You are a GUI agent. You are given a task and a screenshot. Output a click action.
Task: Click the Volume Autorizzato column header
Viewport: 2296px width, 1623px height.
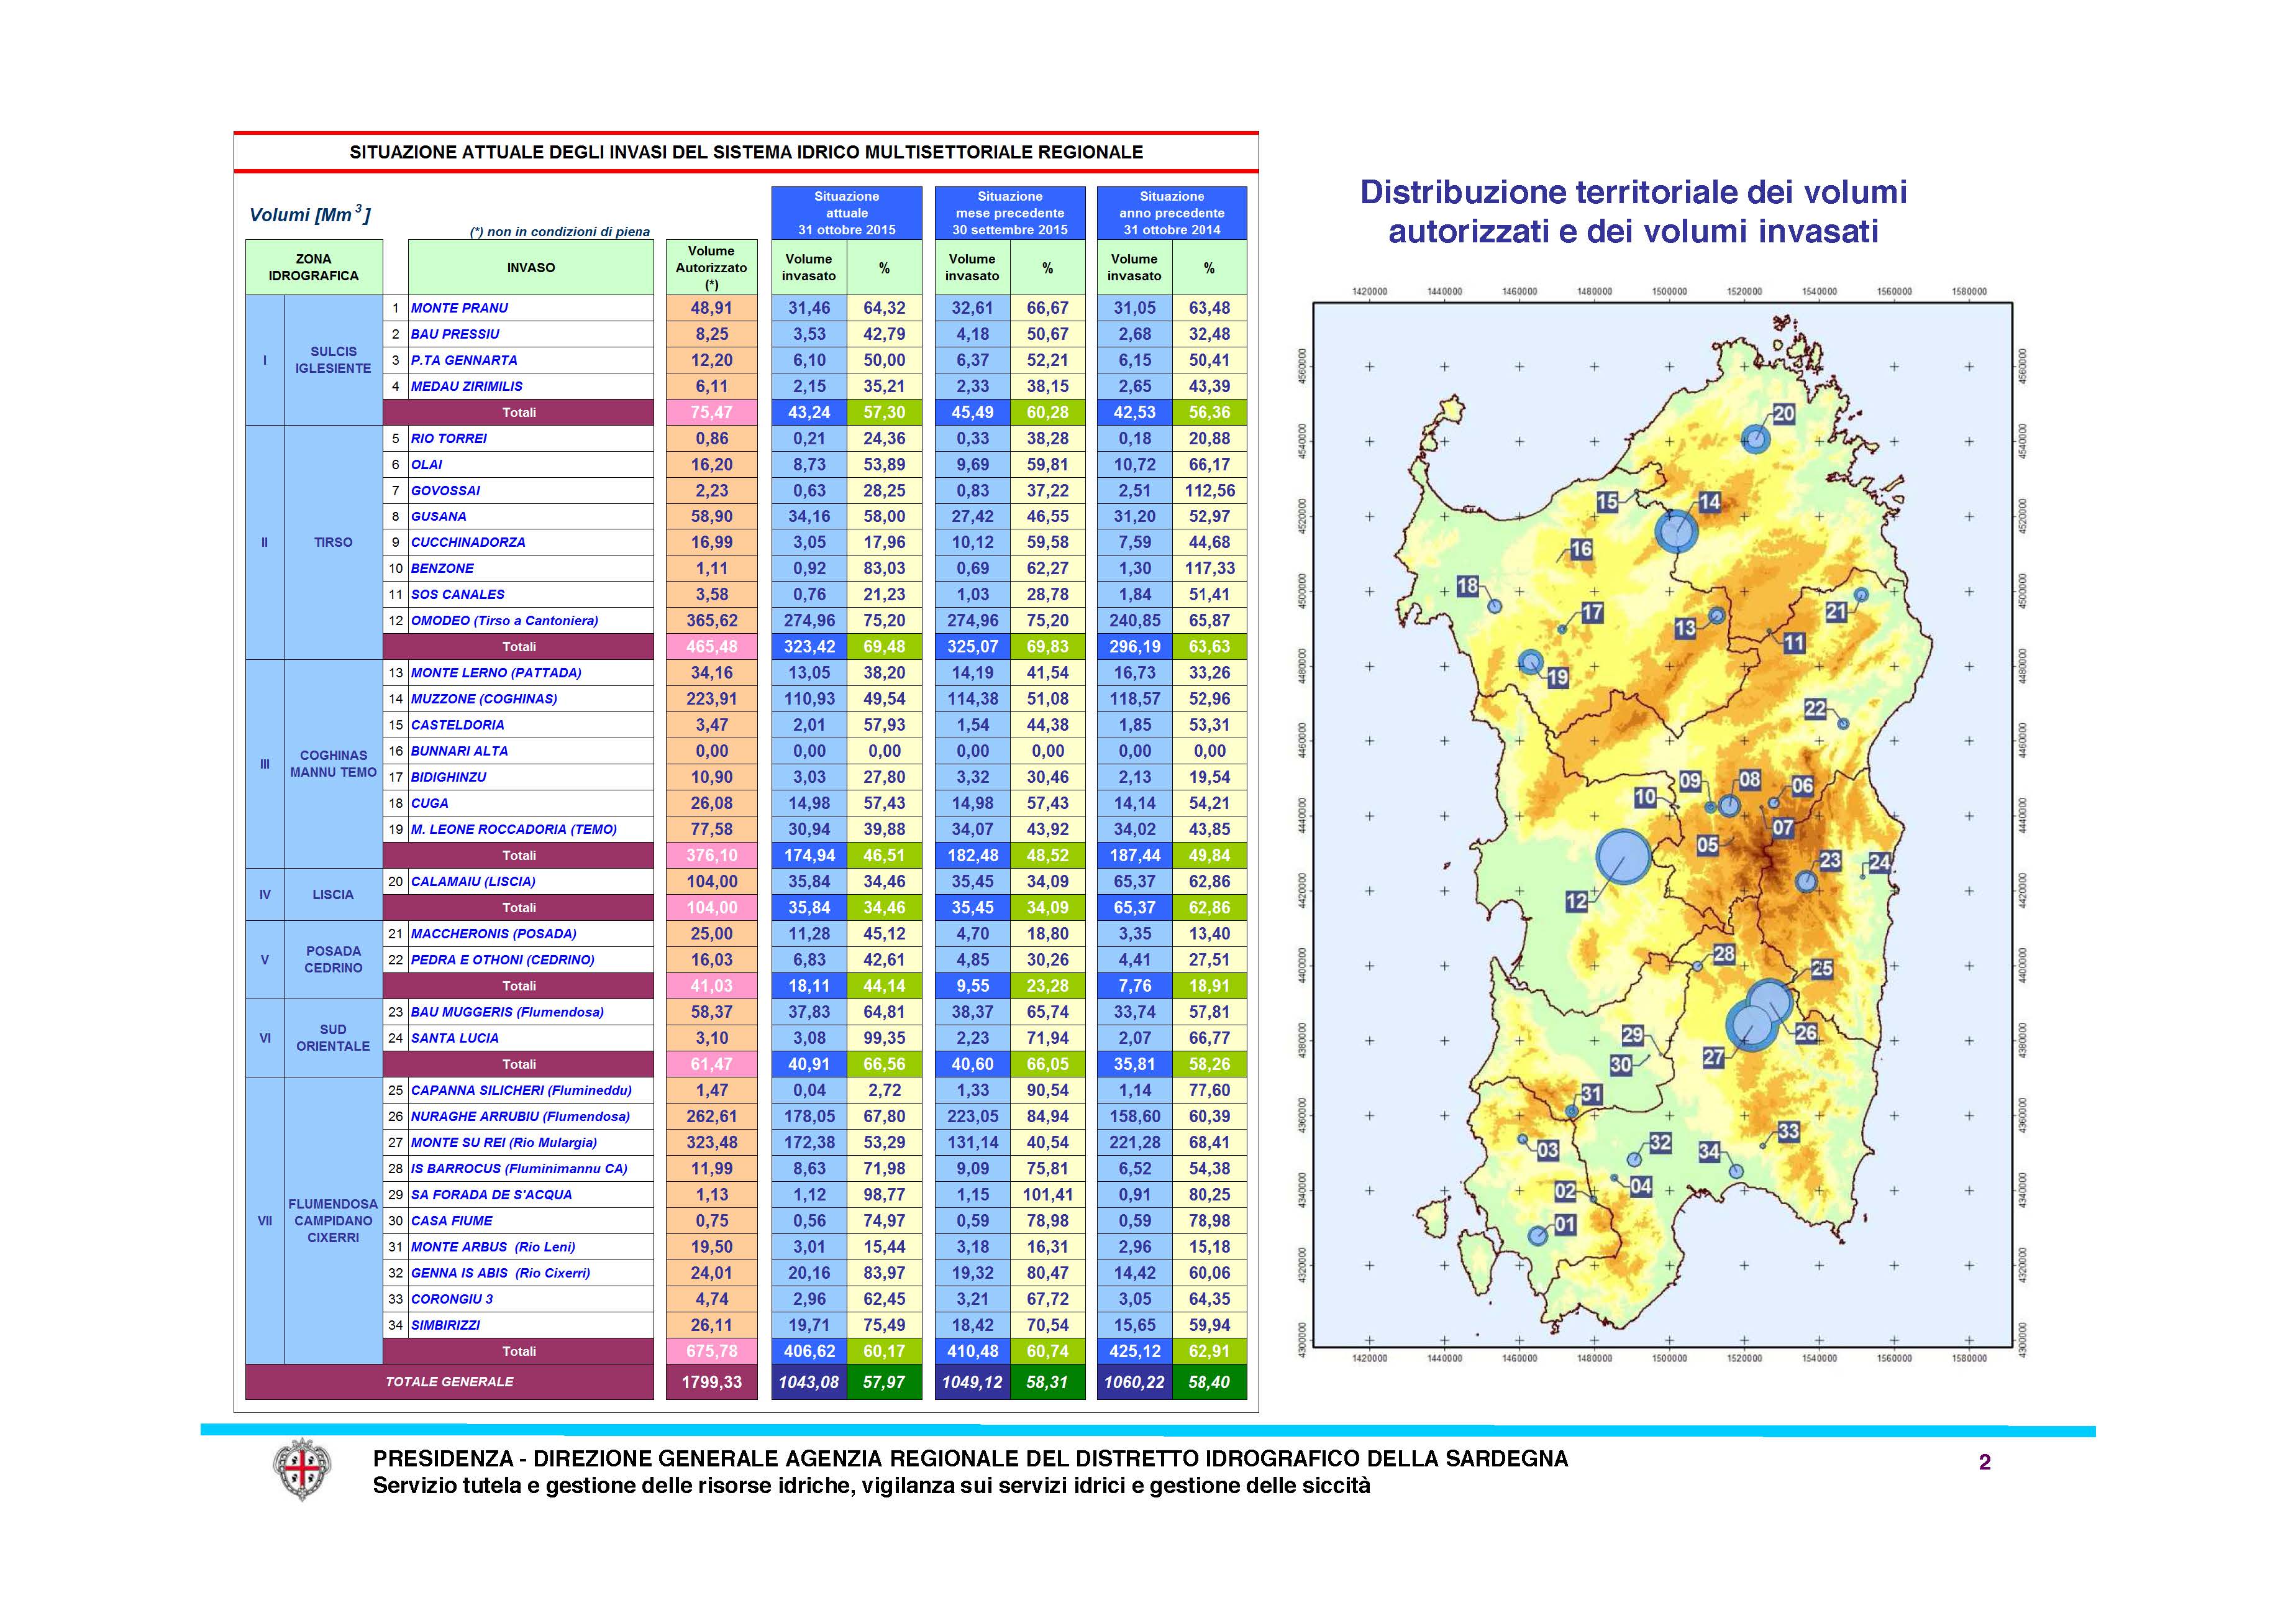tap(711, 267)
